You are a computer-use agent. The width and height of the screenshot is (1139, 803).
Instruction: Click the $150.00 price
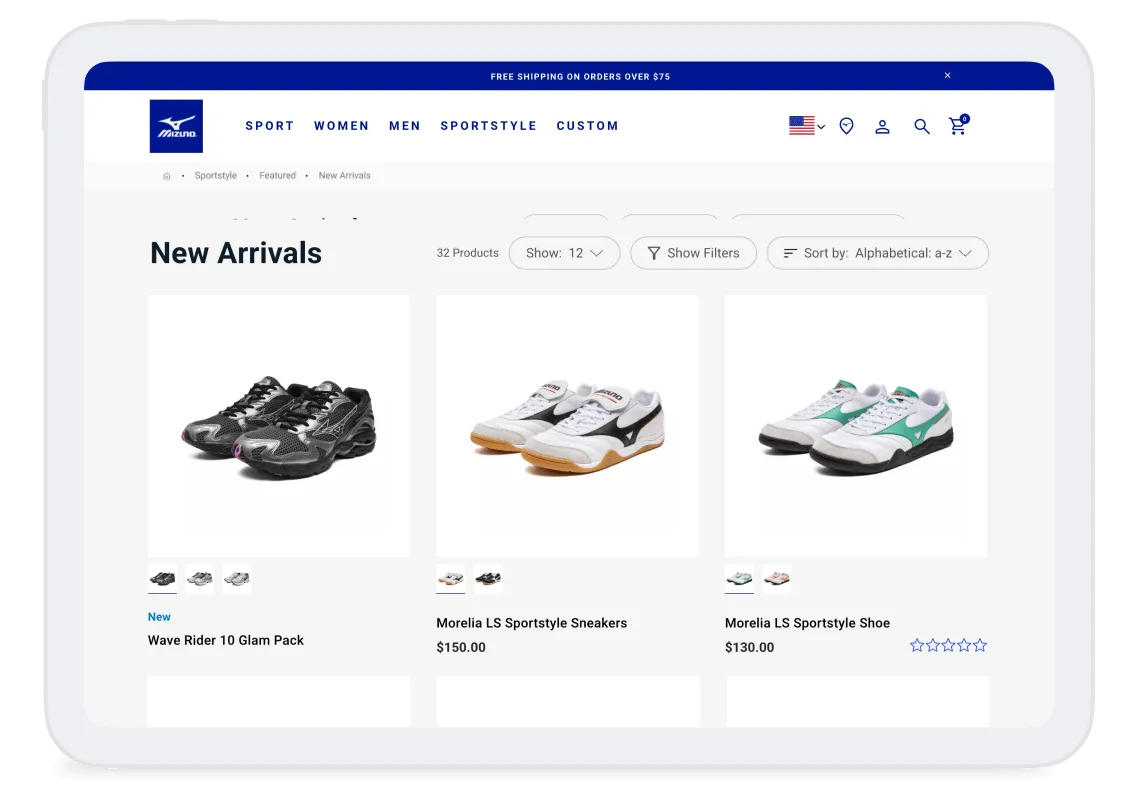461,647
